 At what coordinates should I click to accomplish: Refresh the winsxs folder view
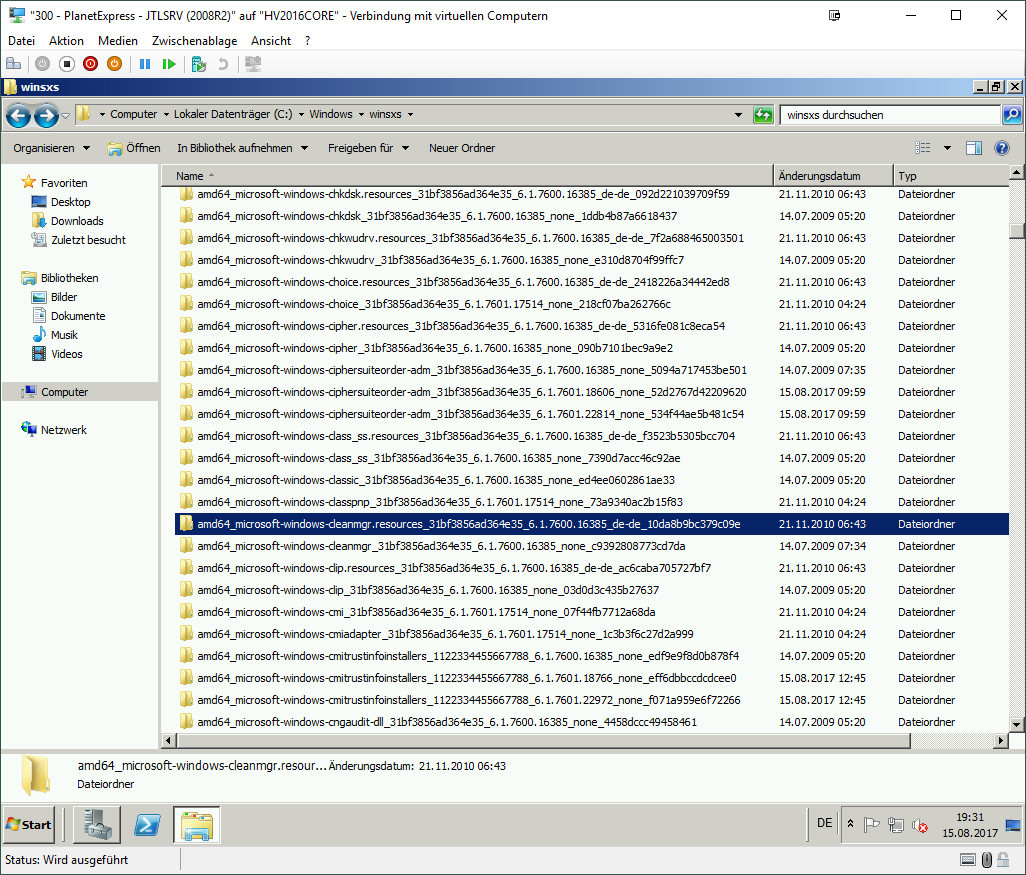tap(763, 115)
